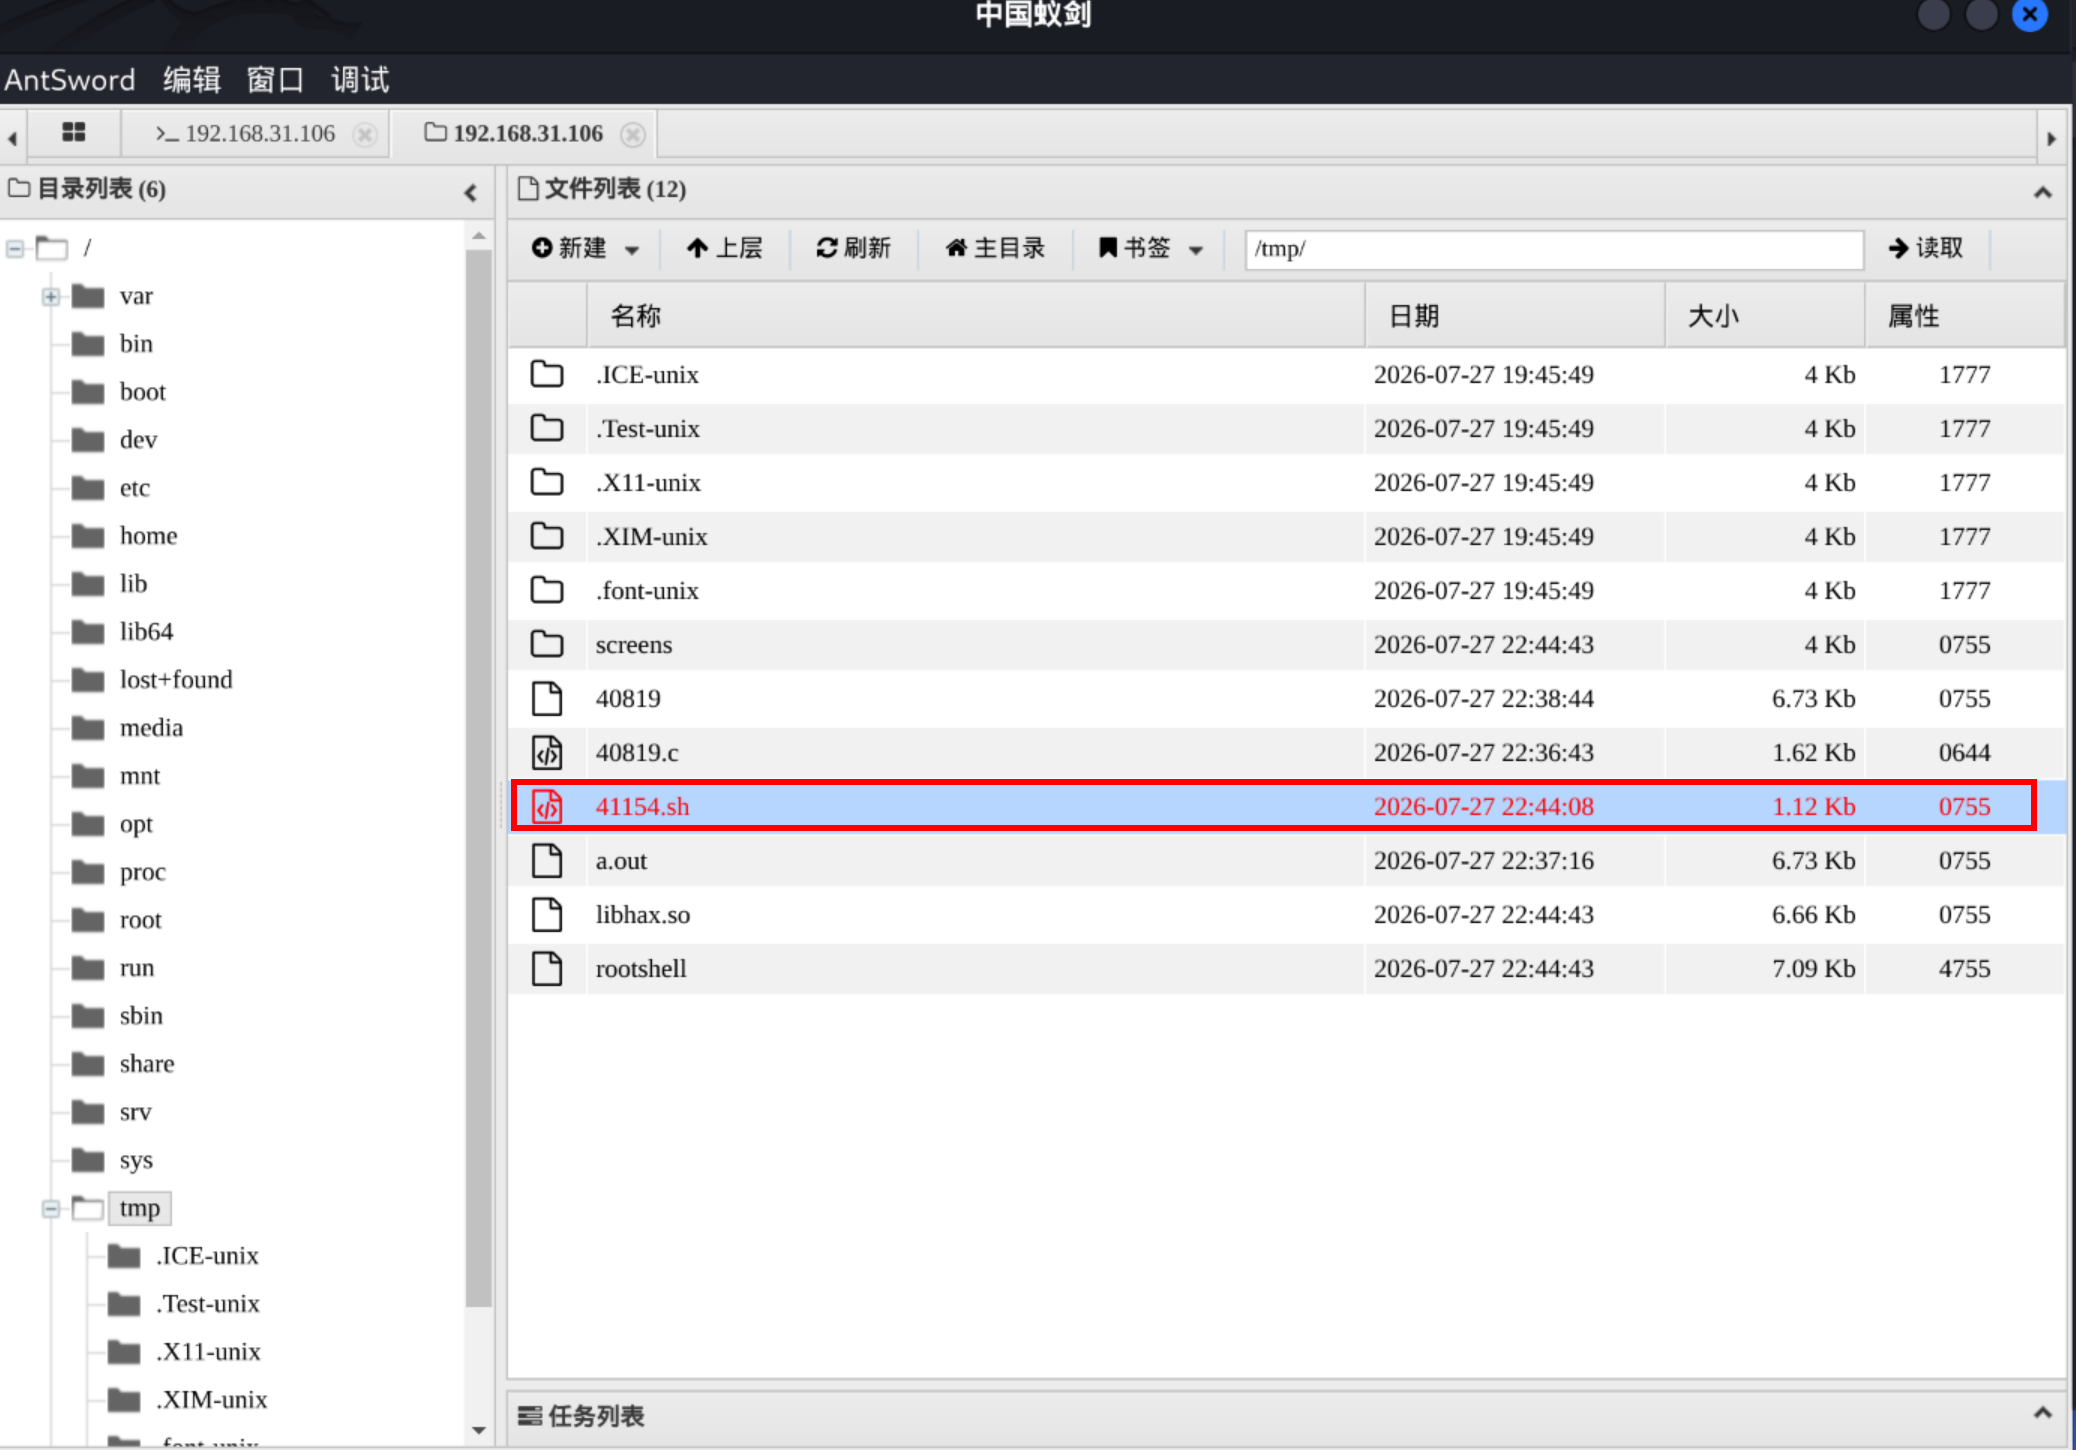Open the 编辑 menu
The image size is (2076, 1450).
coord(192,80)
